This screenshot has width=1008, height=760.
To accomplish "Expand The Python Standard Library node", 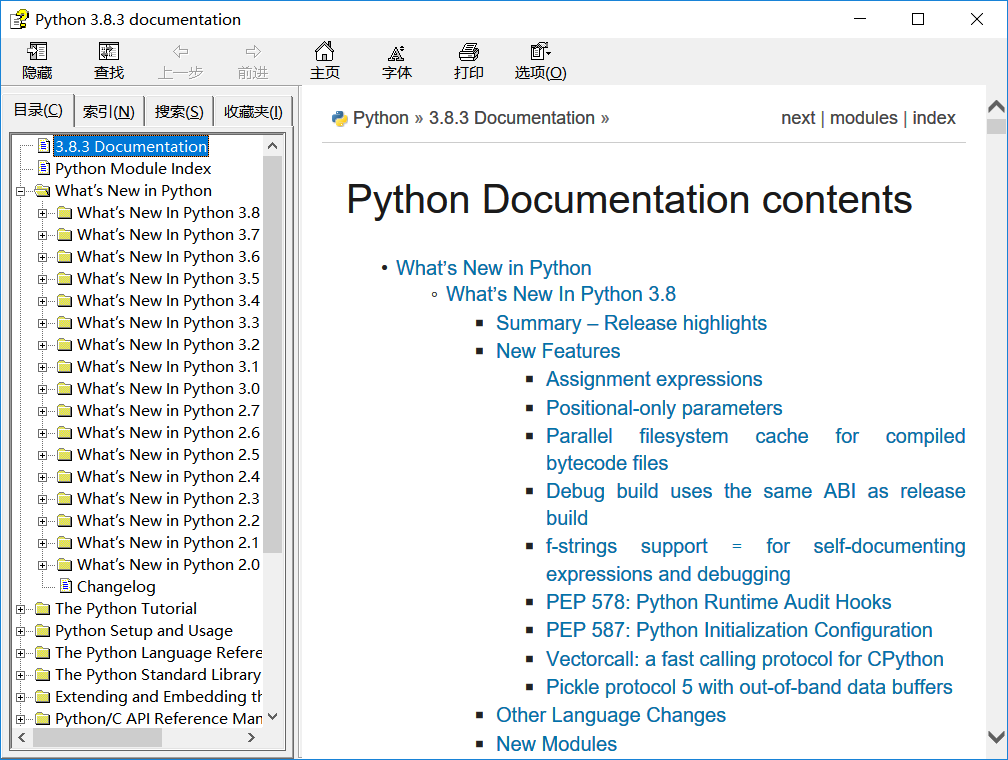I will click(21, 675).
